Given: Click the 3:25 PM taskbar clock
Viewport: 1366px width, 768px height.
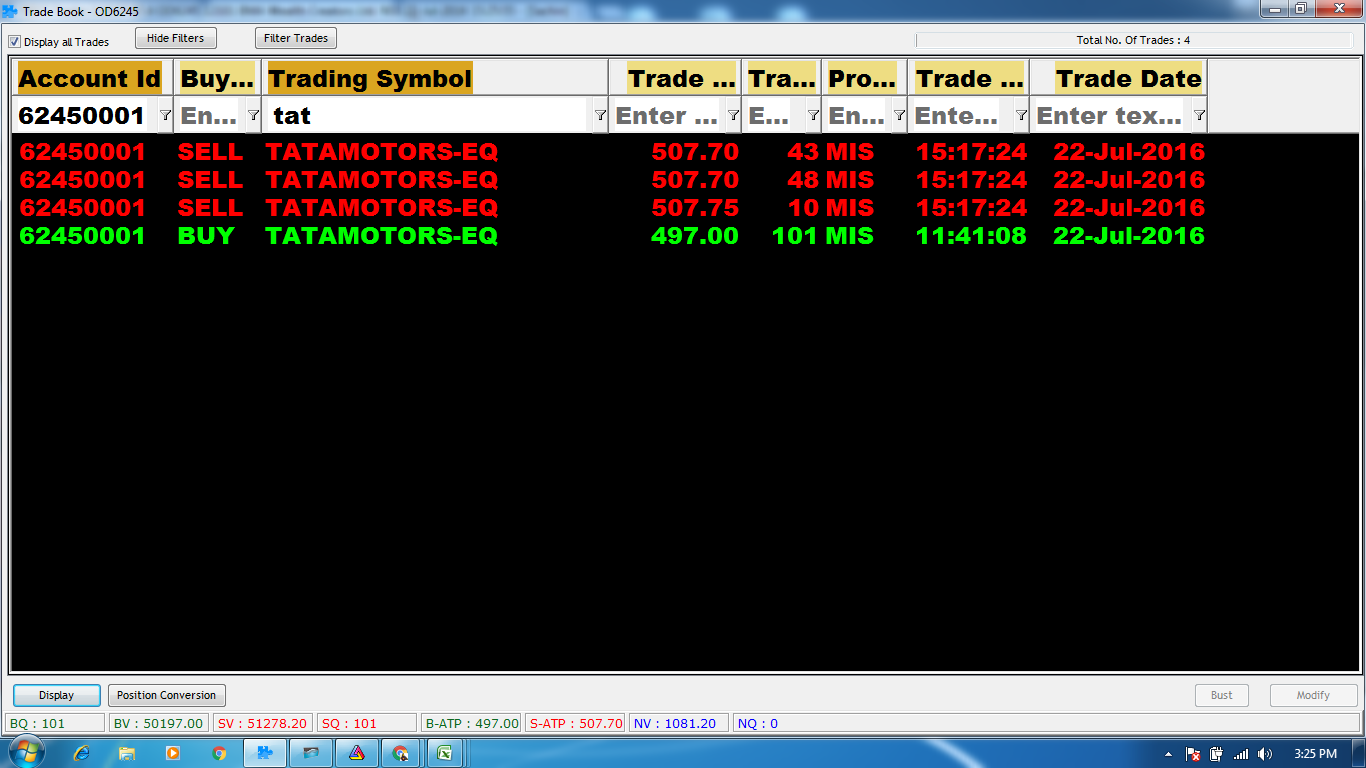Looking at the screenshot, I should [x=1315, y=754].
